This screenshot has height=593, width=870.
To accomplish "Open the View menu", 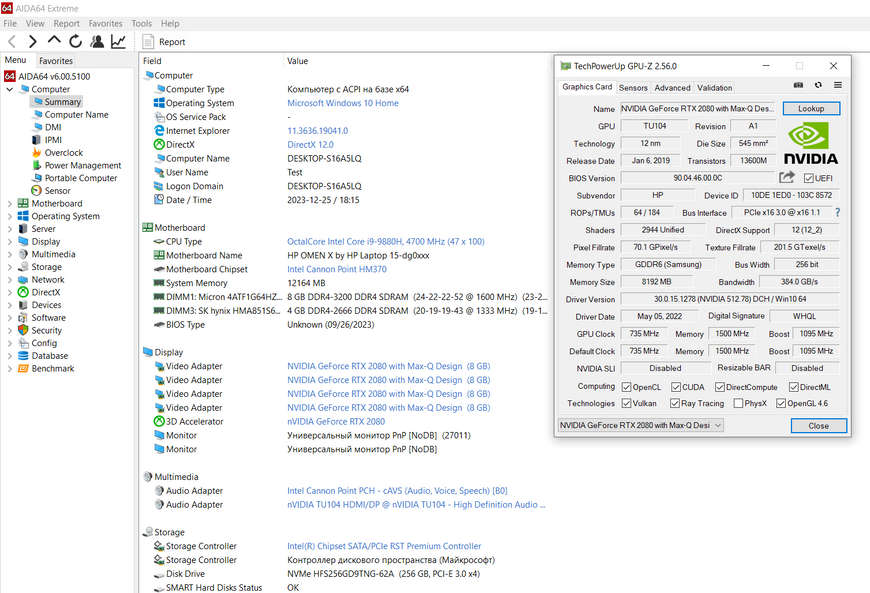I will click(35, 23).
